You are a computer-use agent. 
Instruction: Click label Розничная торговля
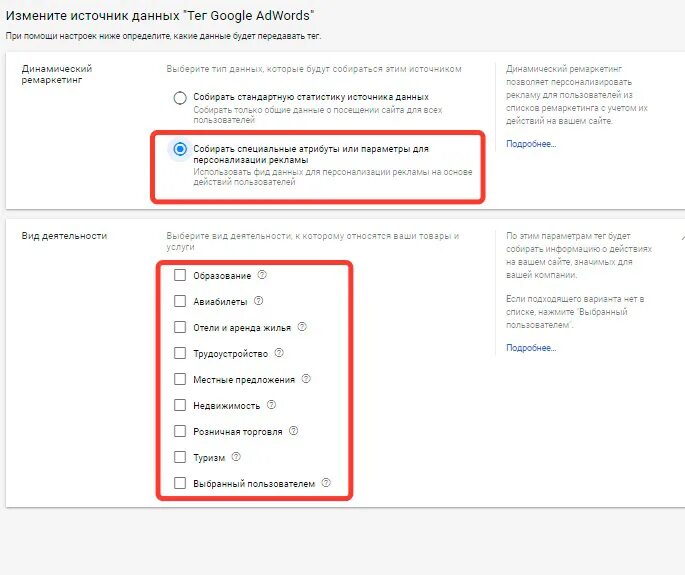tap(238, 432)
